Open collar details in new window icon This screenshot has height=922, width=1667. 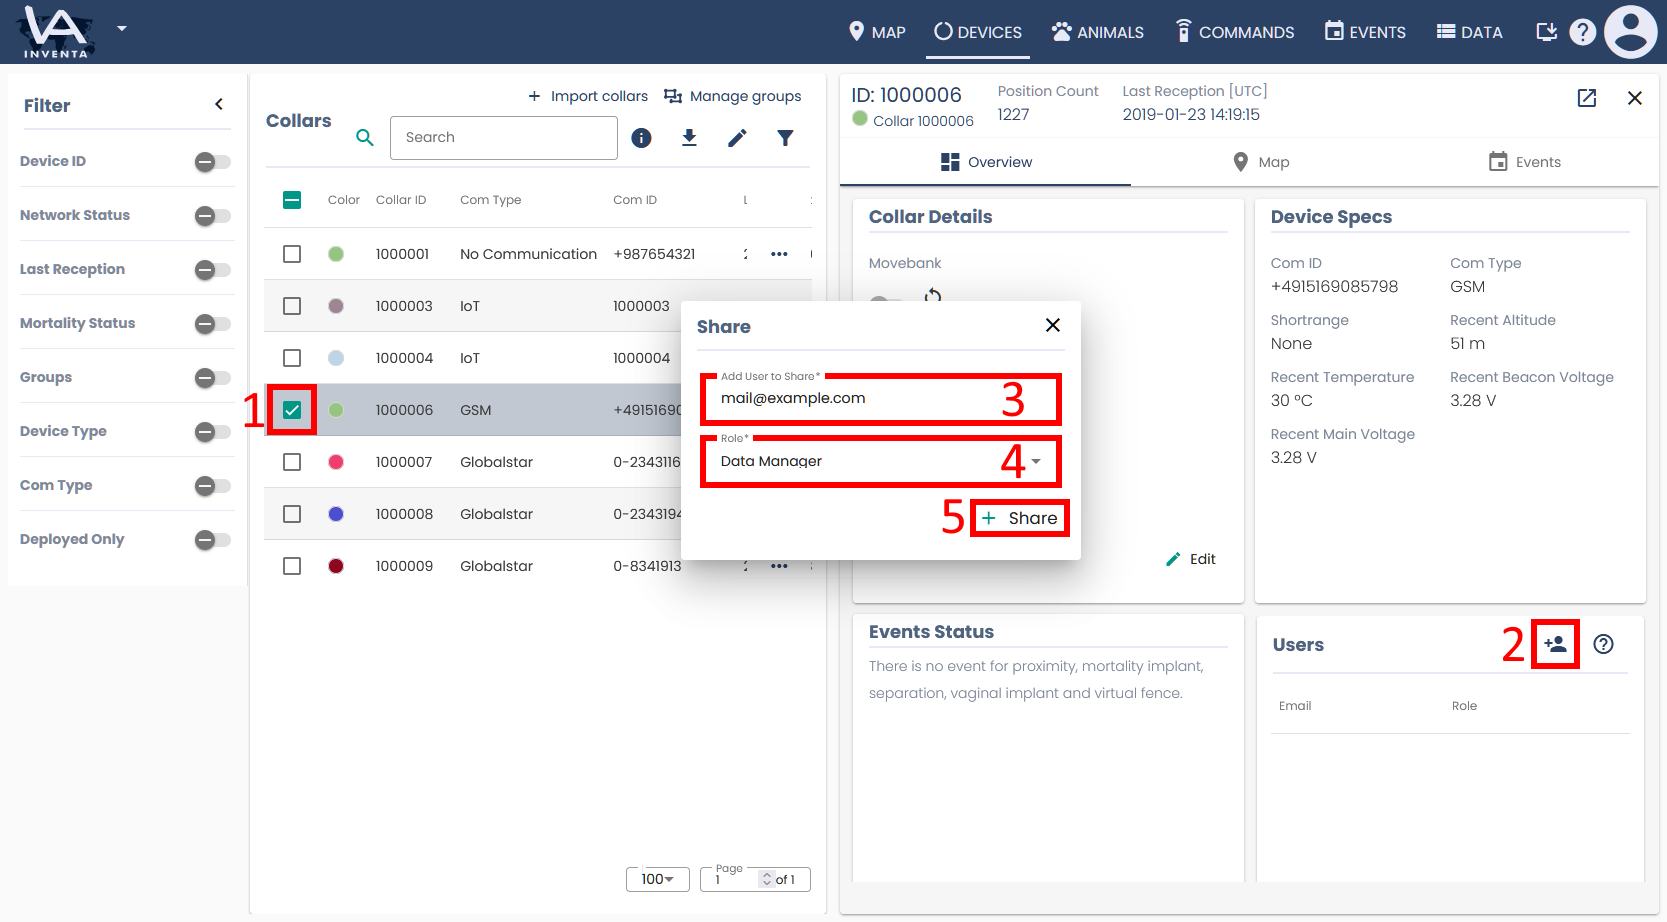[1586, 98]
